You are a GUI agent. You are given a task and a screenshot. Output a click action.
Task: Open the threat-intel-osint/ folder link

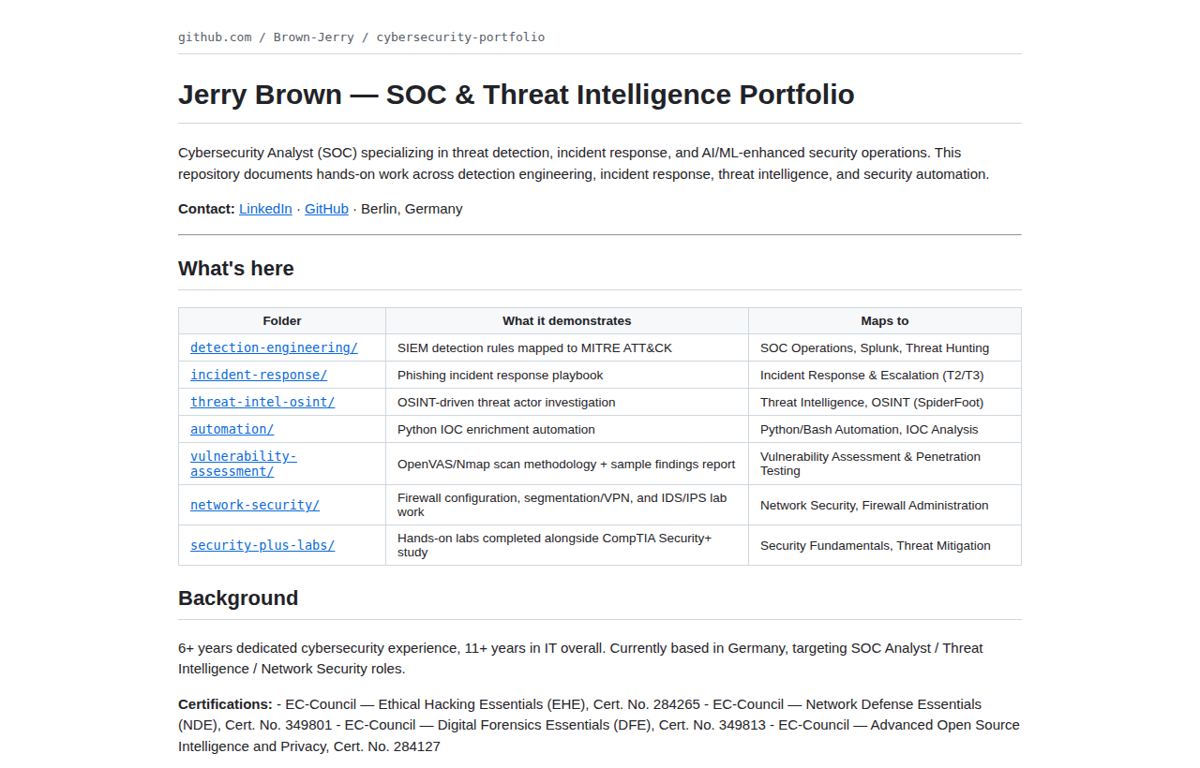pos(263,402)
